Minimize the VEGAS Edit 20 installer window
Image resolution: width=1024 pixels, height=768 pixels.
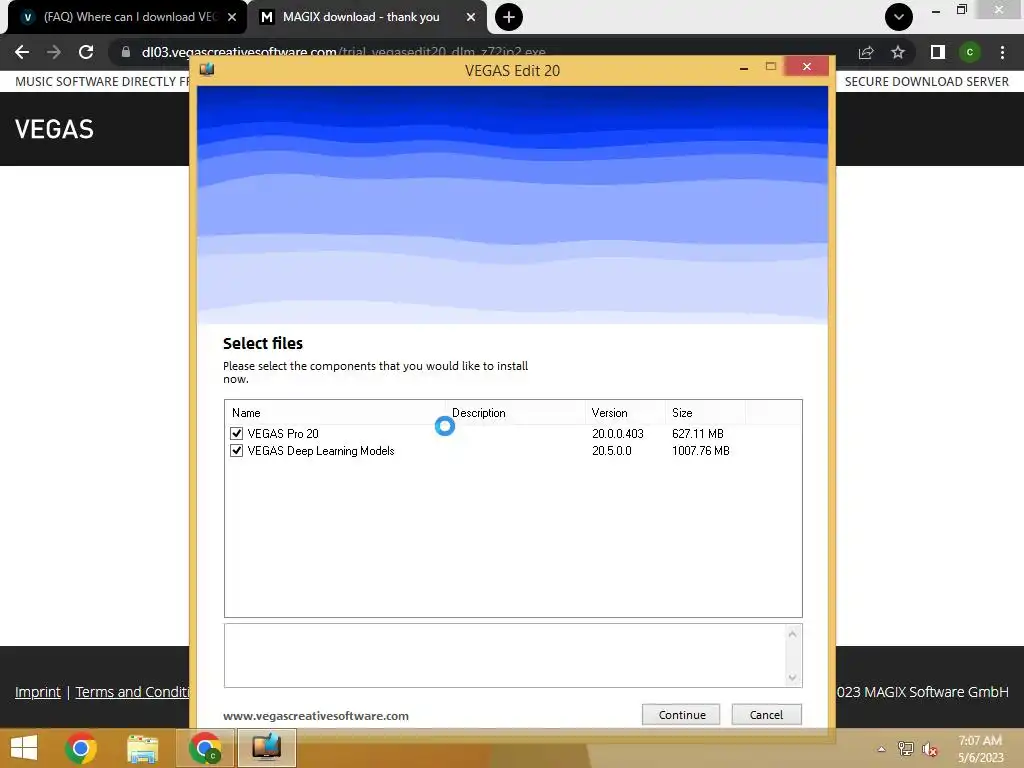coord(744,67)
